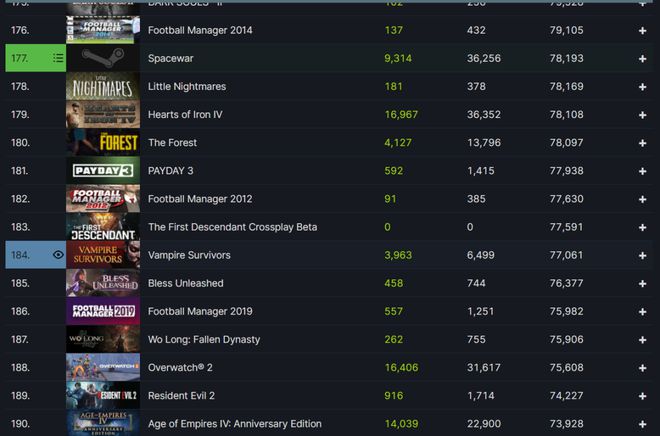660x436 pixels.
Task: Click the list icon on row 177
Action: click(x=58, y=58)
